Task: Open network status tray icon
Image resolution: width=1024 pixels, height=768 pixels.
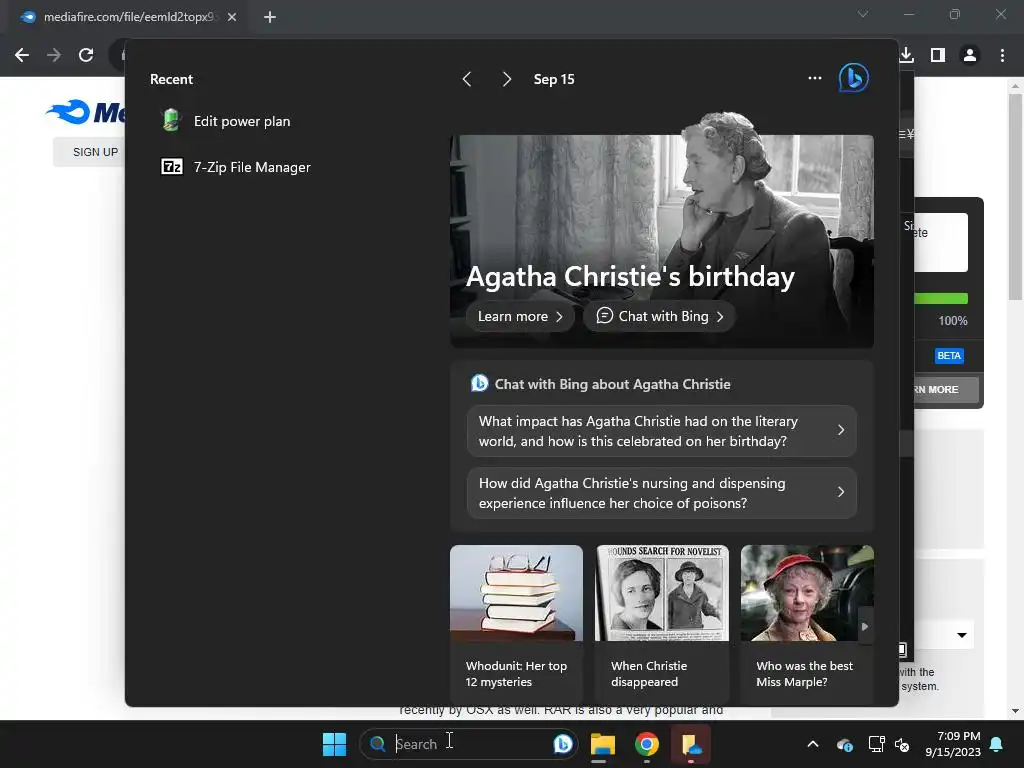Action: (x=876, y=744)
